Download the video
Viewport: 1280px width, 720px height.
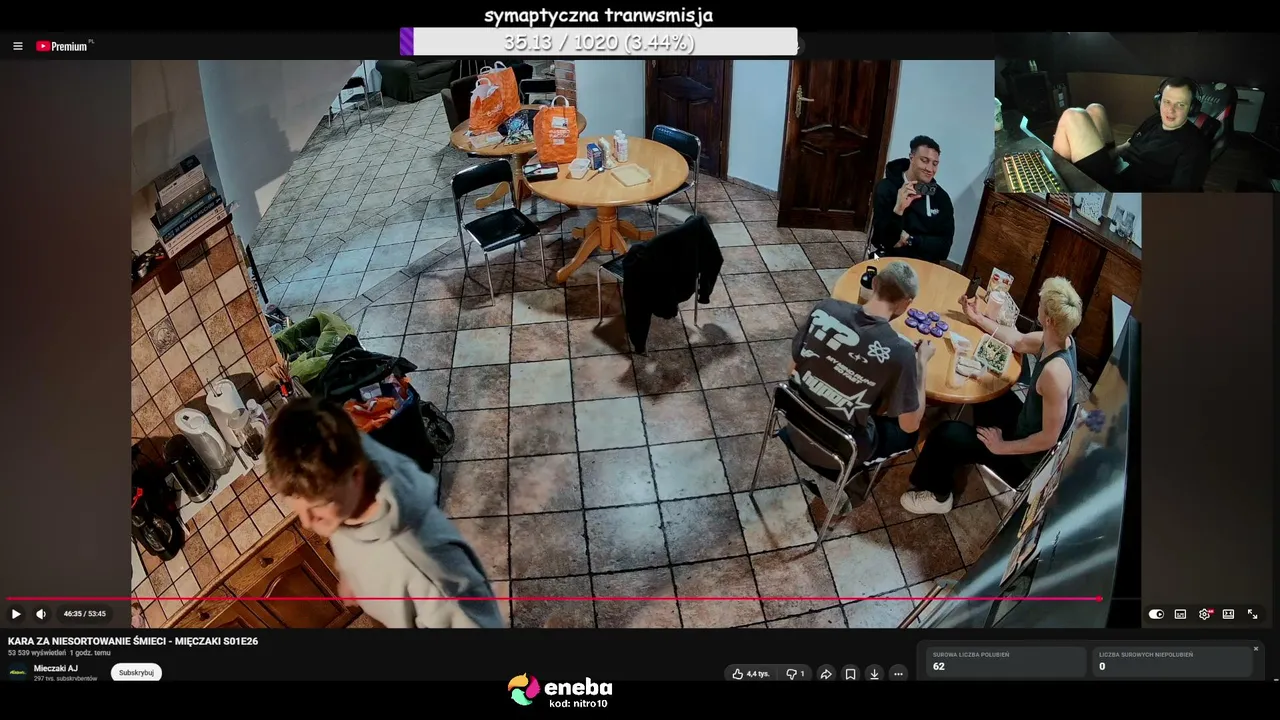(874, 674)
